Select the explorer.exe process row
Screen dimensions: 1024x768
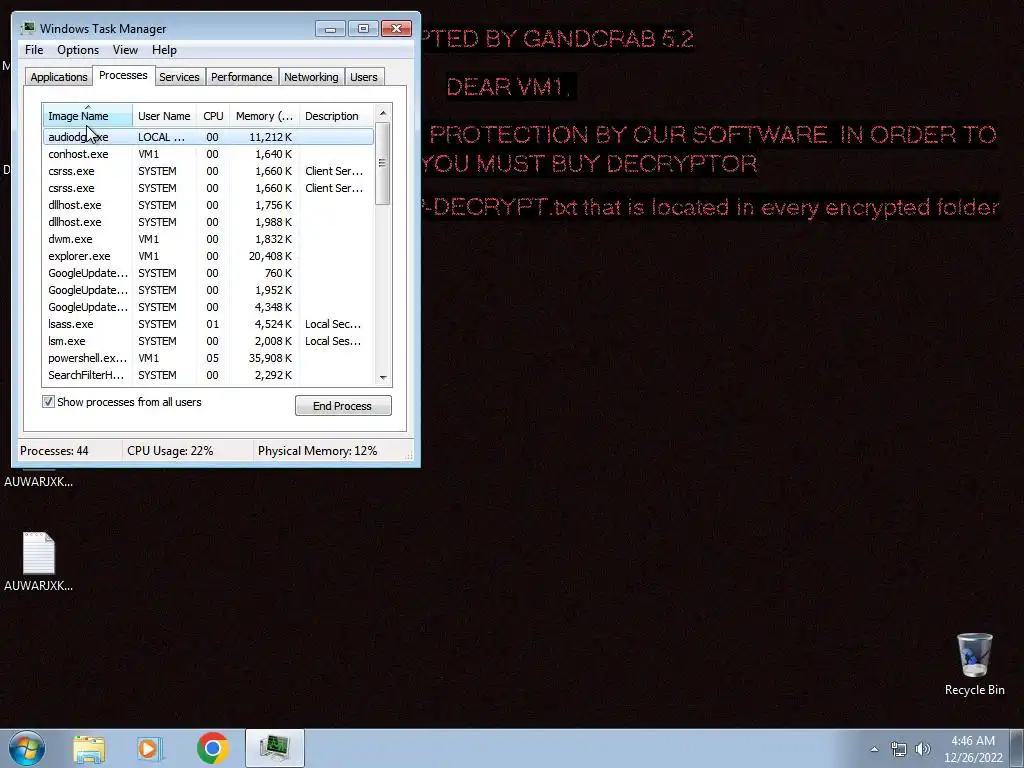tap(208, 256)
